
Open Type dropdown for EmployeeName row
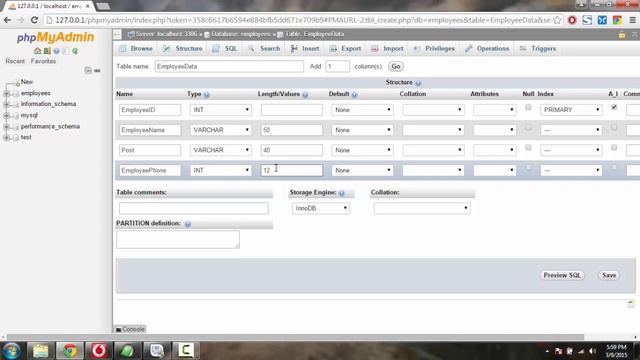pos(221,130)
